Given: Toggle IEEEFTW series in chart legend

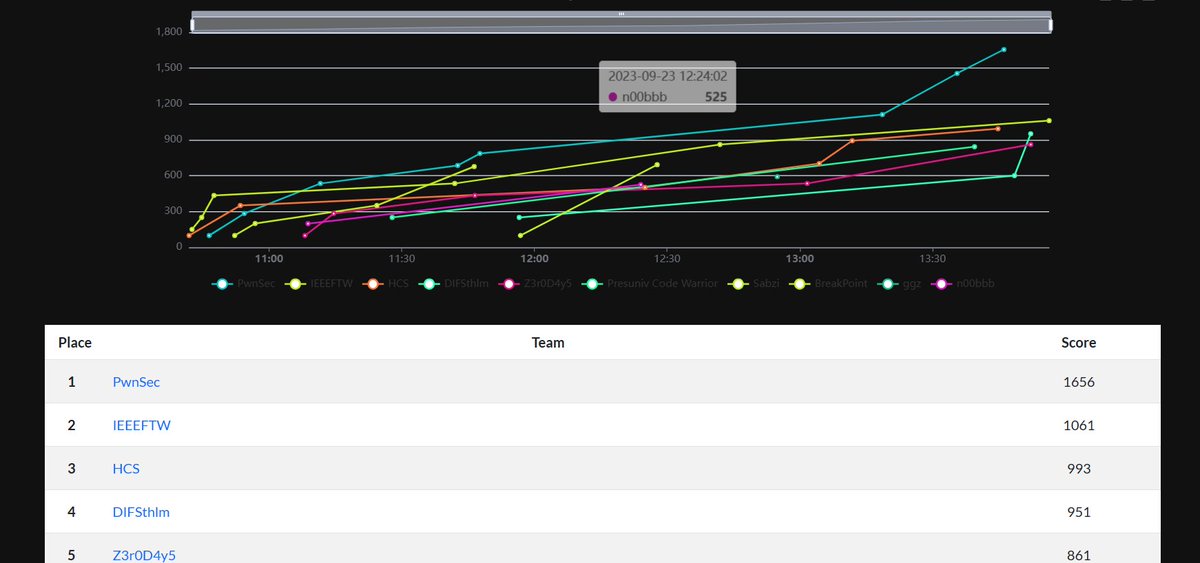Looking at the screenshot, I should 318,284.
